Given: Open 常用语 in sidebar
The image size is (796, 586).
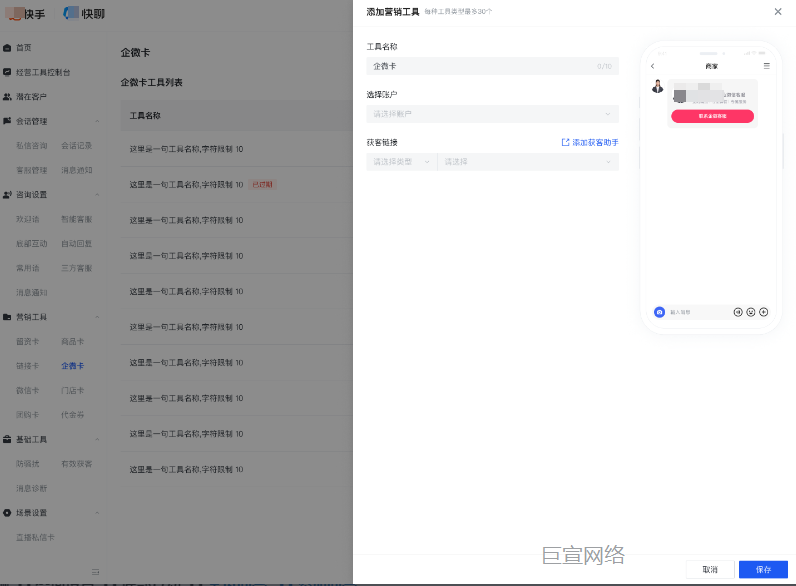Looking at the screenshot, I should 27,268.
